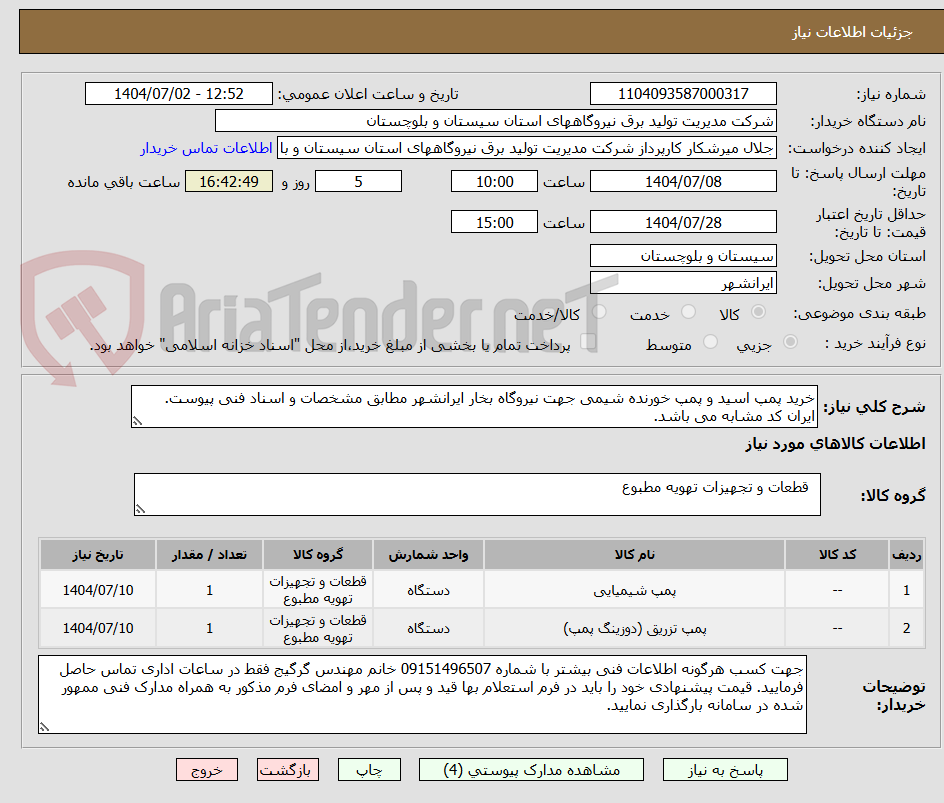The image size is (944, 803).
Task: Select متوسط purchase process type
Action: 710,339
